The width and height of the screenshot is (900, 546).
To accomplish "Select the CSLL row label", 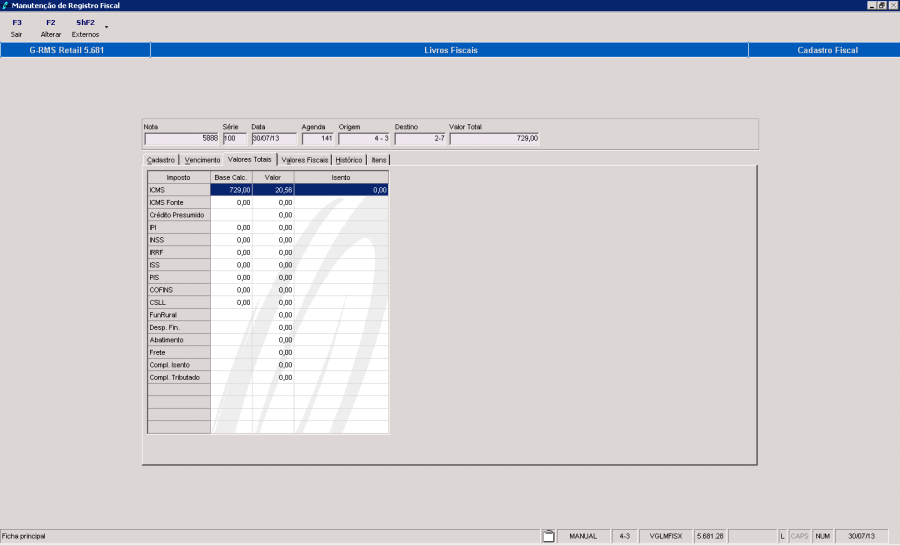I will pos(179,303).
